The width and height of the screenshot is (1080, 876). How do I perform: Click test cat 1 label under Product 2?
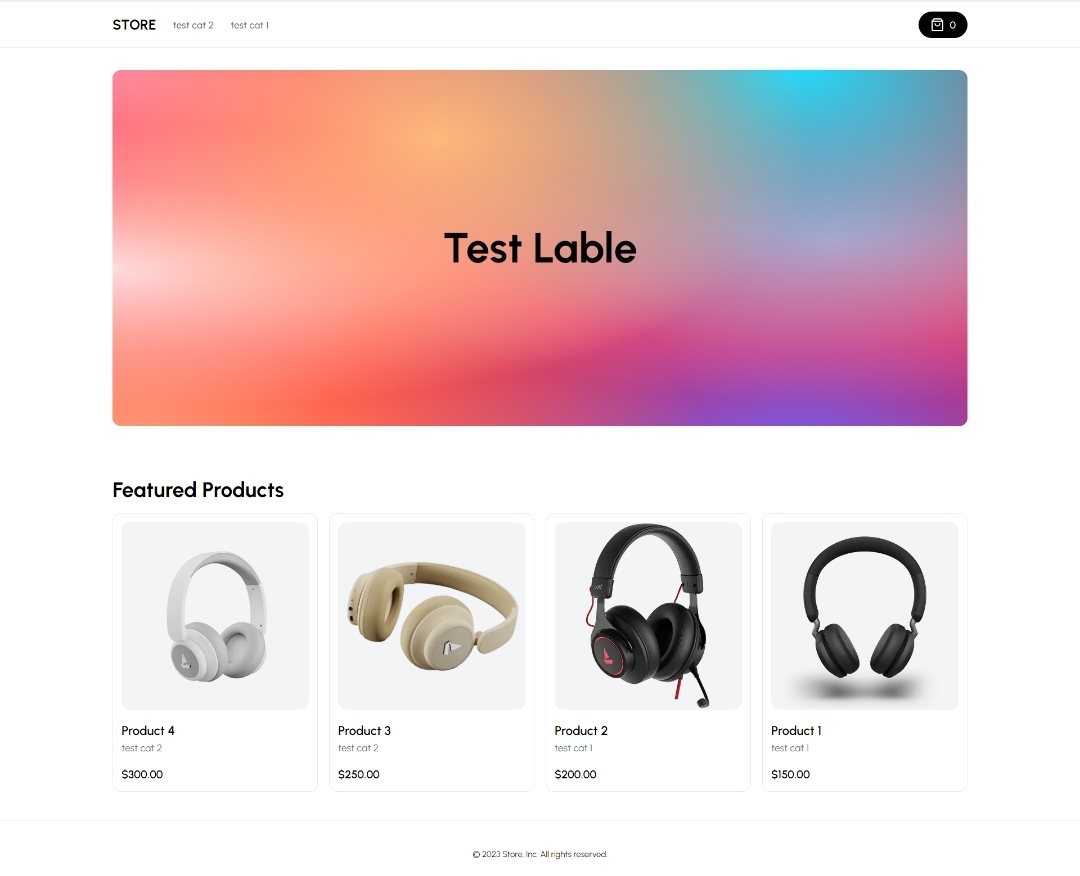(573, 748)
